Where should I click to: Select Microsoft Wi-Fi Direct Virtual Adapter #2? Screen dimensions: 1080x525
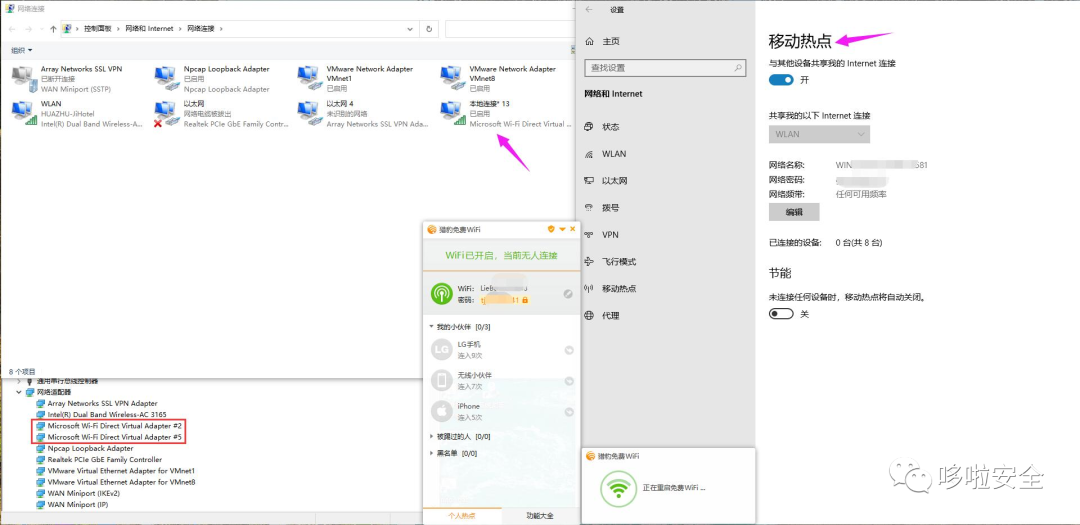coord(114,426)
